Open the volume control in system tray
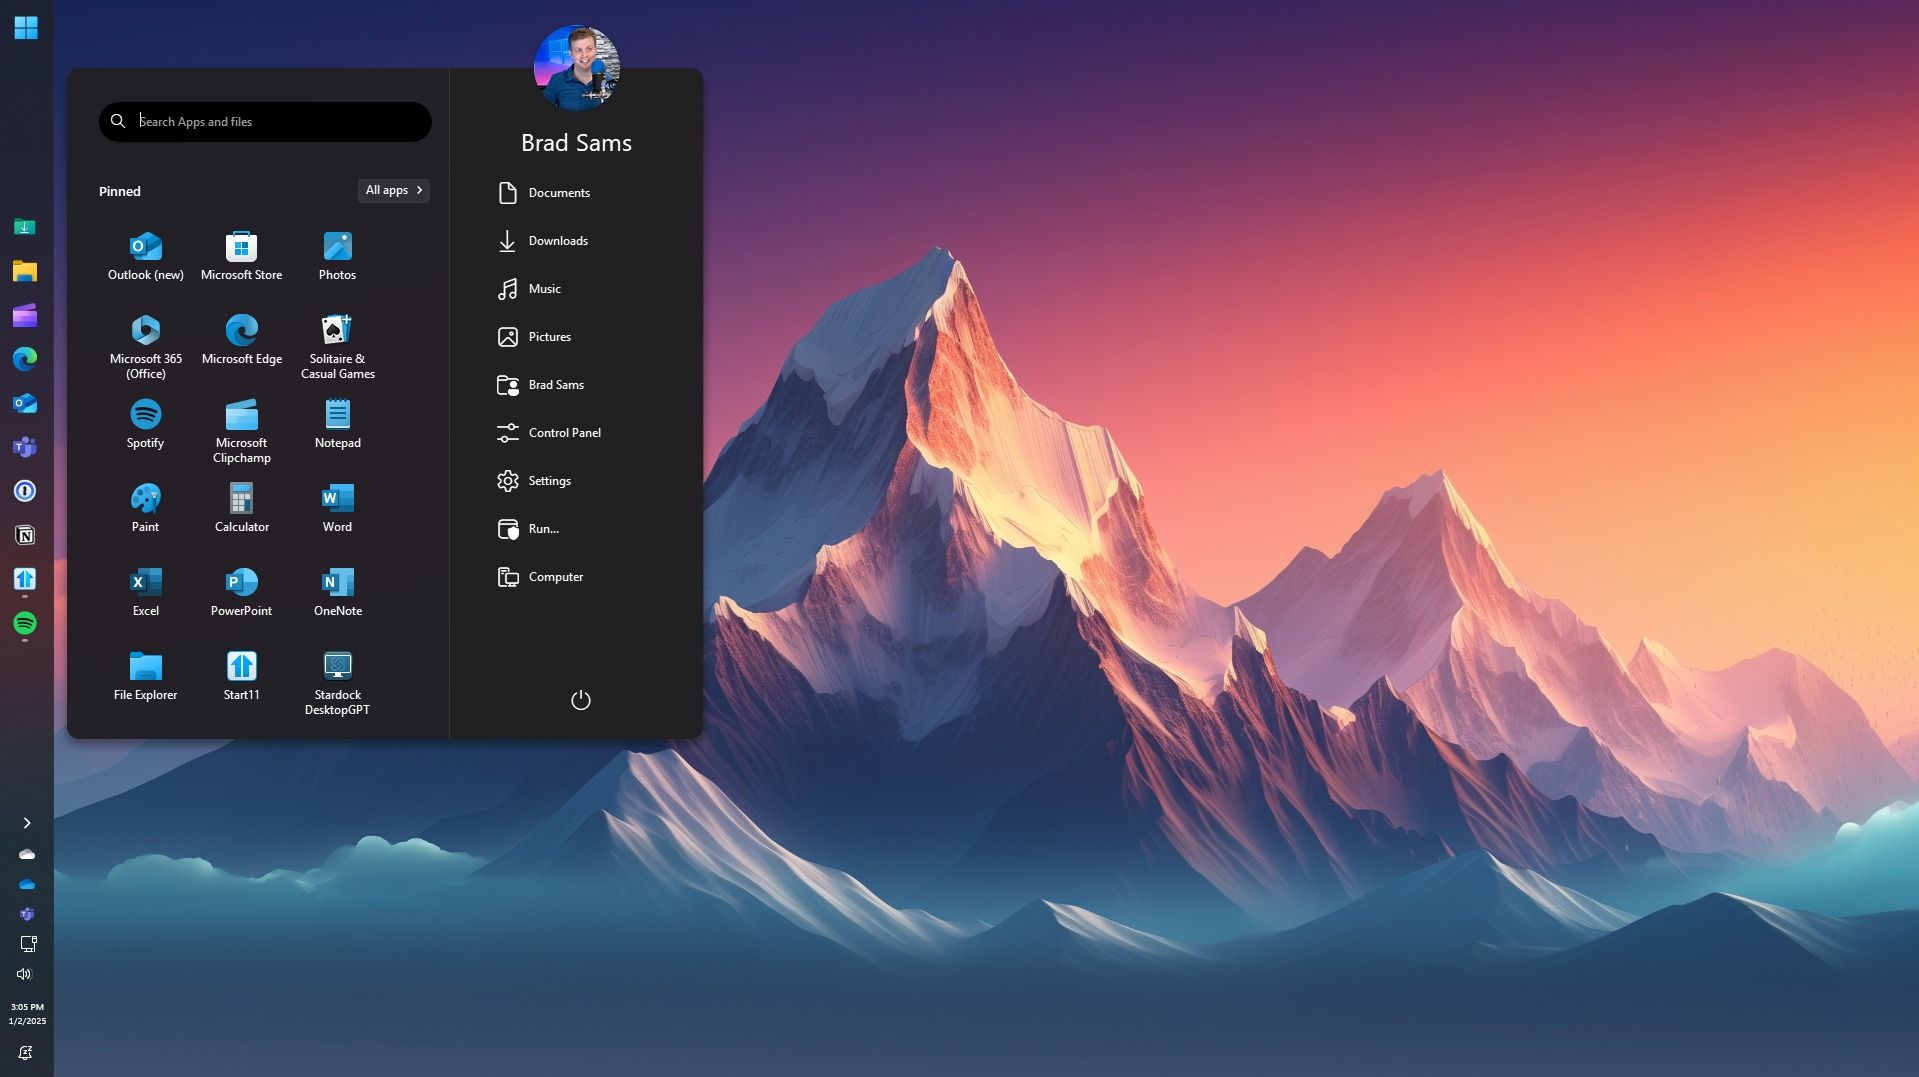The image size is (1919, 1077). pyautogui.click(x=24, y=974)
